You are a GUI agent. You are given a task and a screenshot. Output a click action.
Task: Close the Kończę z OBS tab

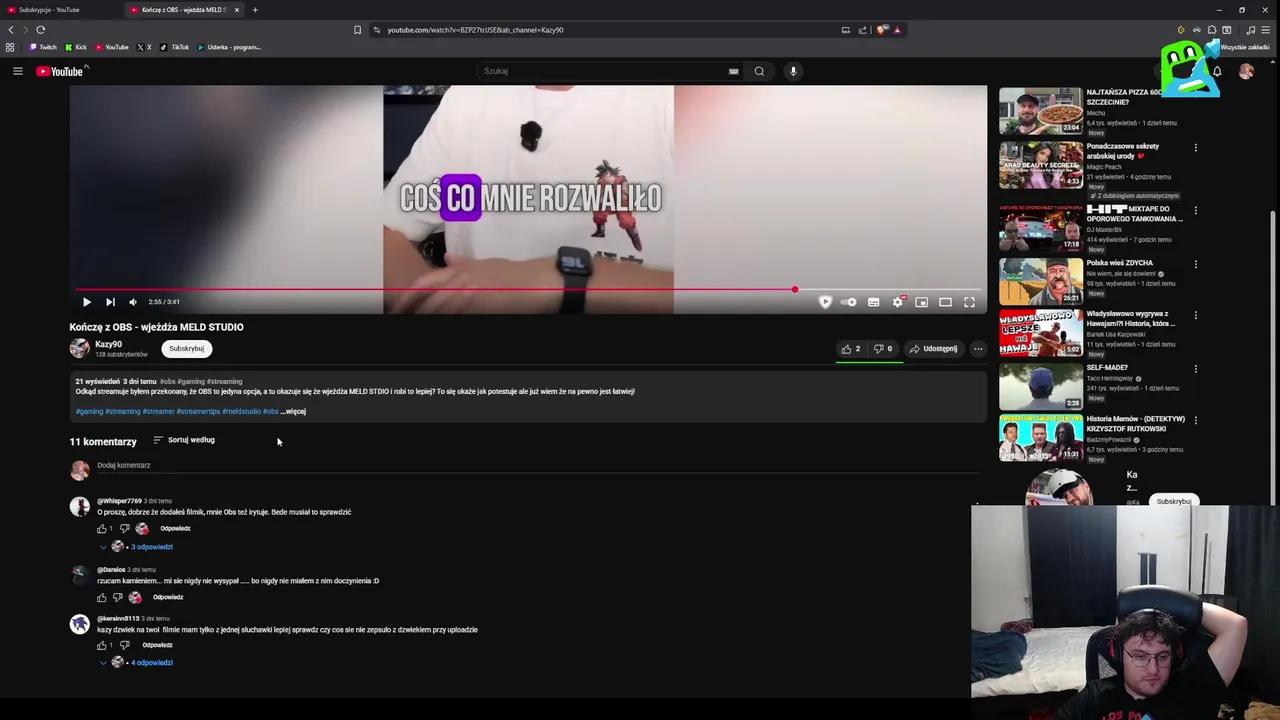236,10
